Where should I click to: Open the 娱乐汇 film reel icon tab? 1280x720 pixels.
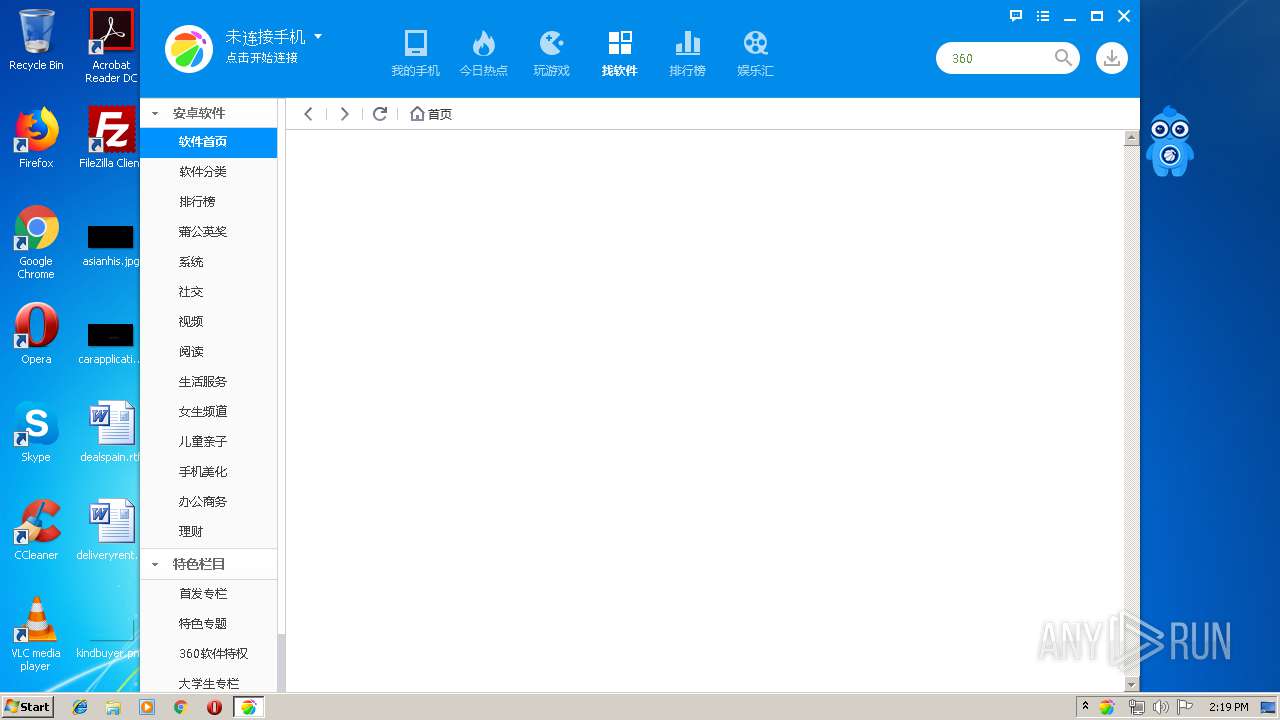click(x=756, y=43)
